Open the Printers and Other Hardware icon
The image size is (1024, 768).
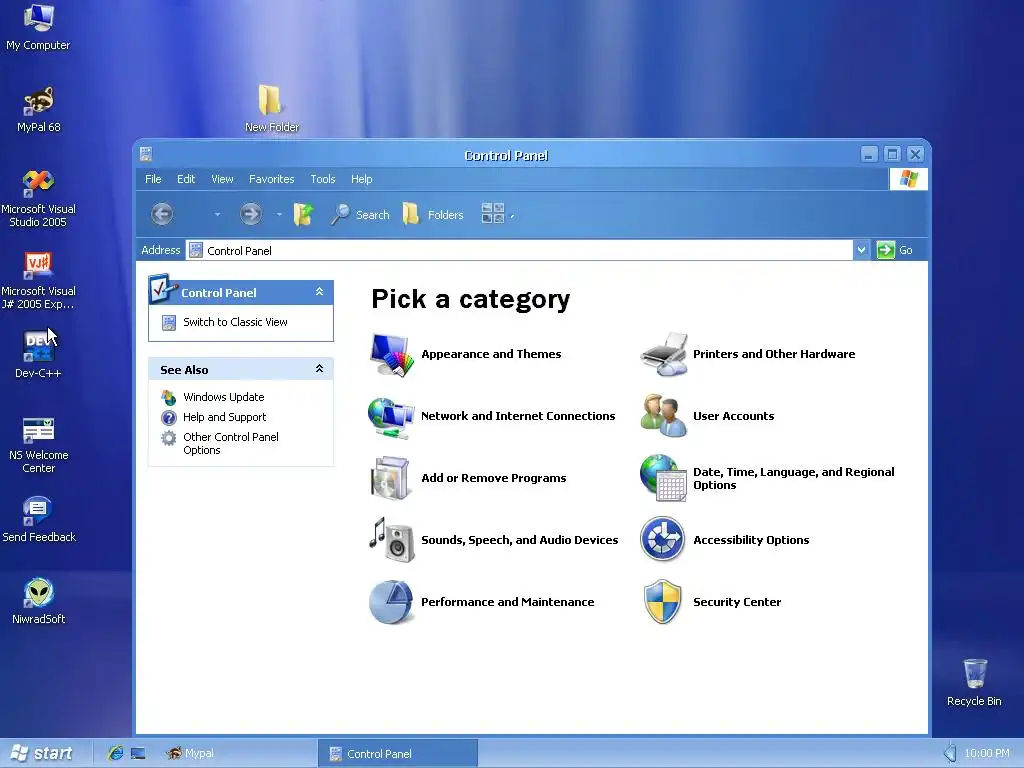(664, 355)
